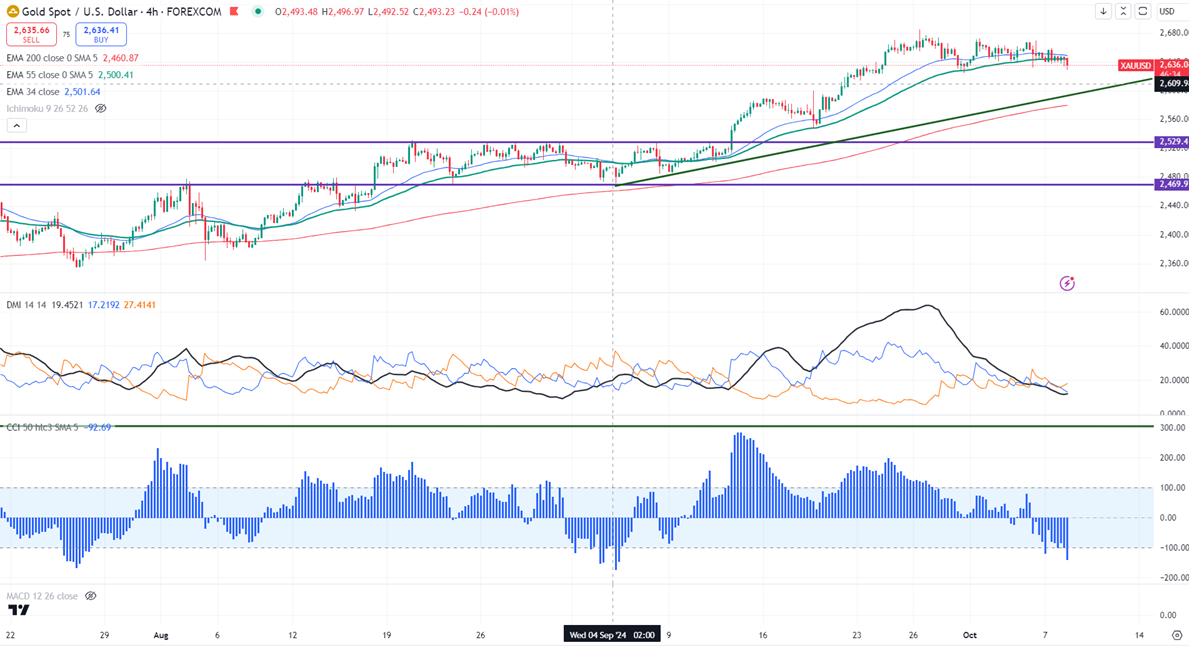Collapse the chart pane with the arrows button
Viewport: 1189px width, 646px height.
1123,11
